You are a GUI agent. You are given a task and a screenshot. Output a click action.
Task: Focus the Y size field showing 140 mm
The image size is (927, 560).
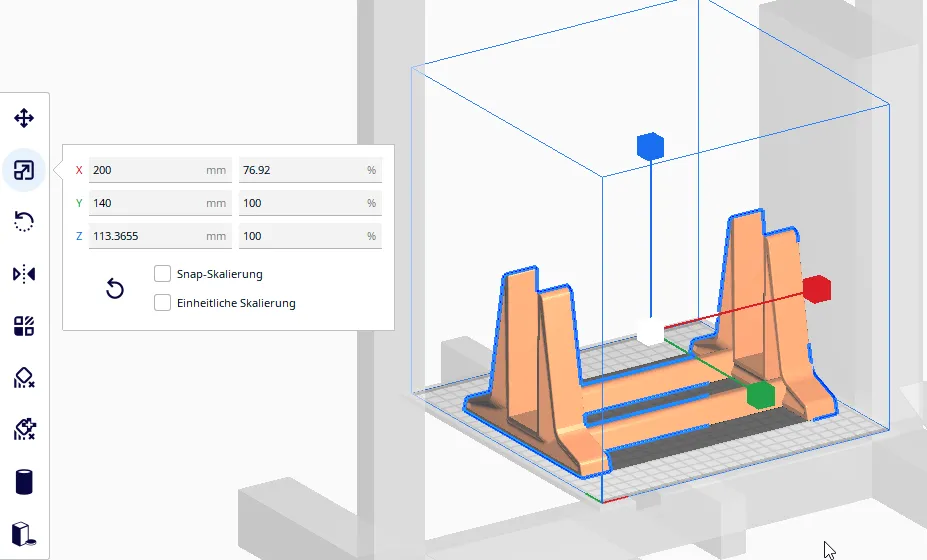coord(146,203)
